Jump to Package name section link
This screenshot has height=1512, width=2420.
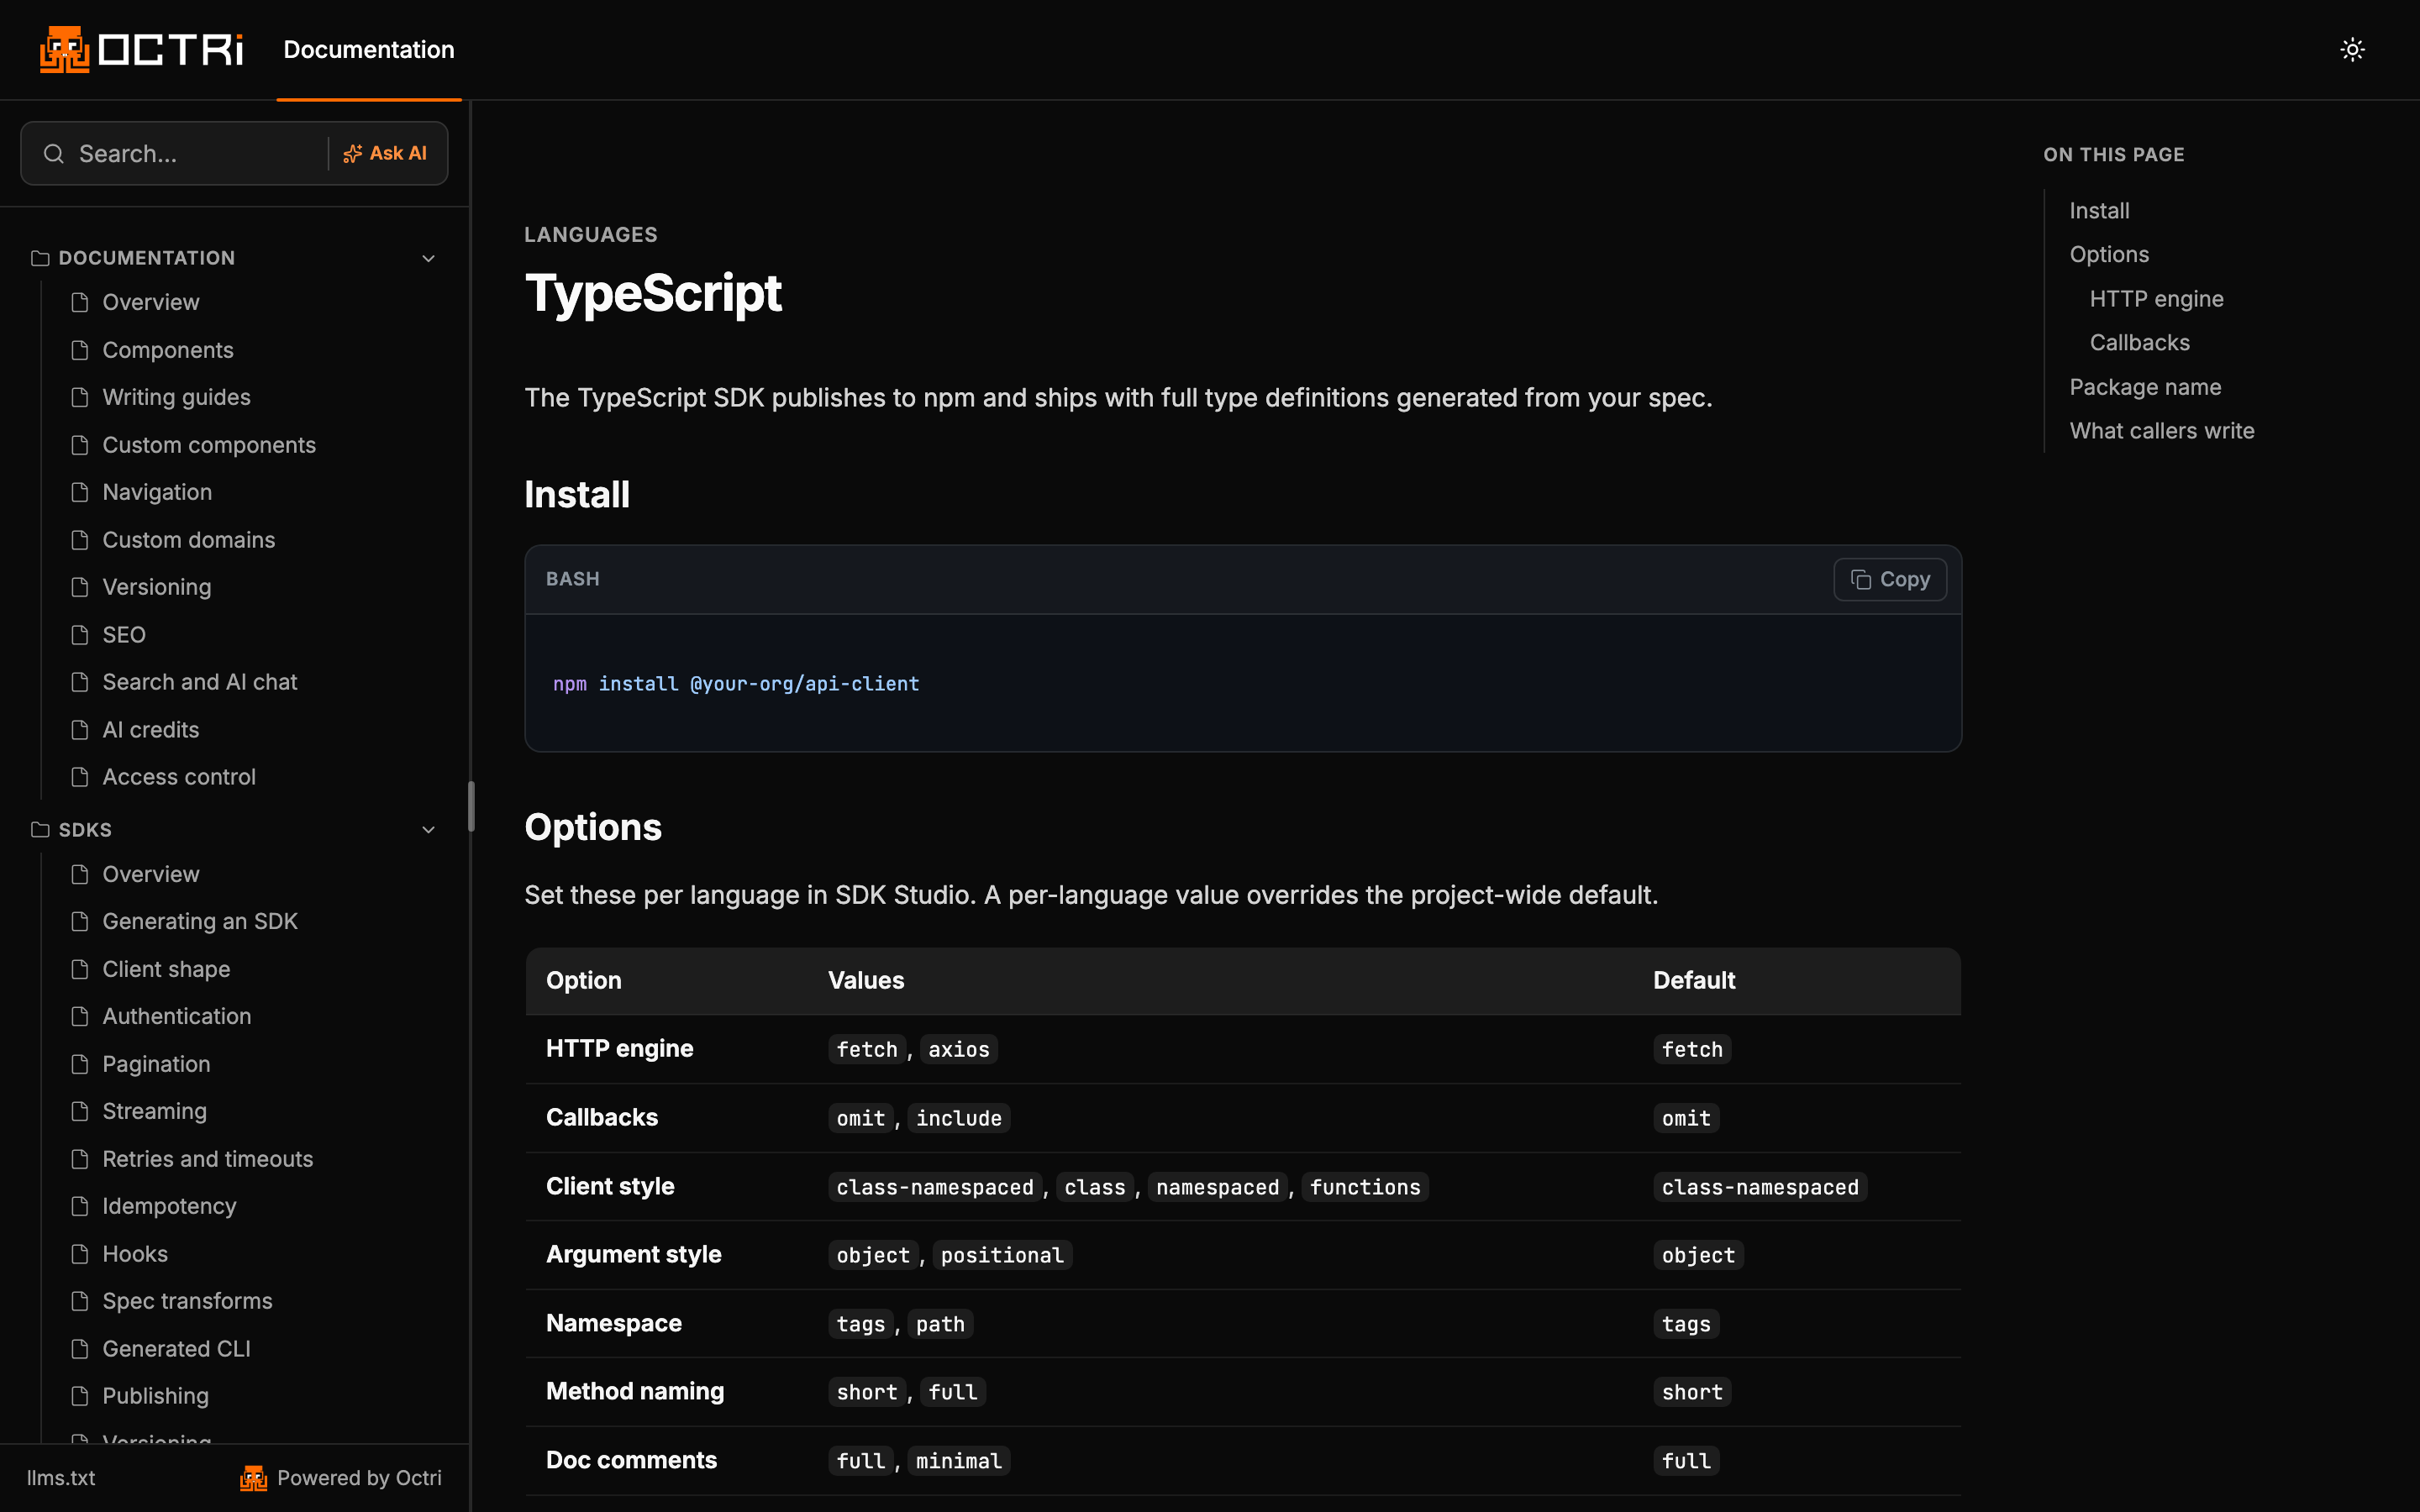tap(2145, 386)
